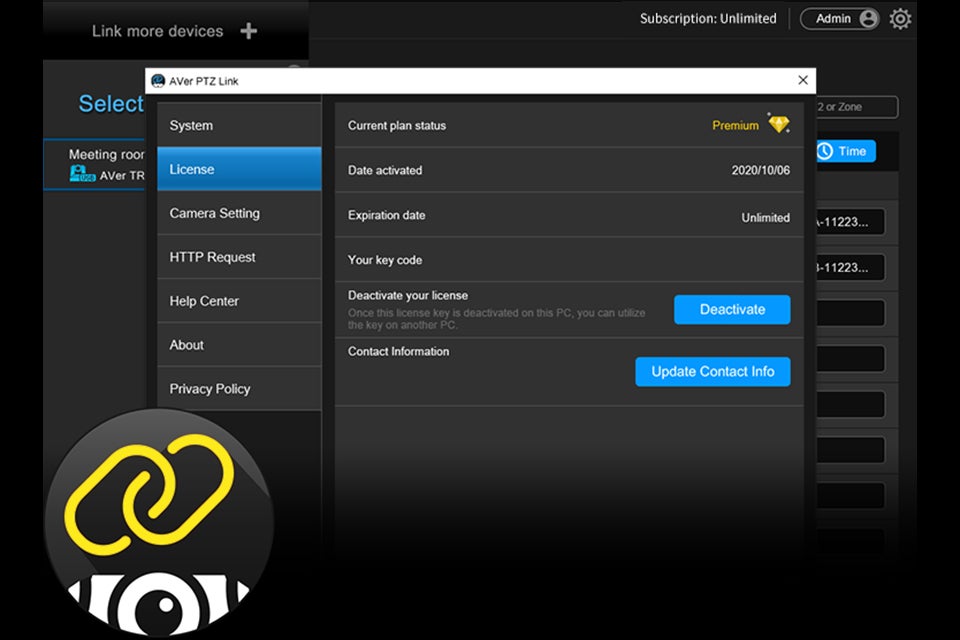The width and height of the screenshot is (960, 640).
Task: Click the Deactivate license button
Action: click(x=732, y=309)
